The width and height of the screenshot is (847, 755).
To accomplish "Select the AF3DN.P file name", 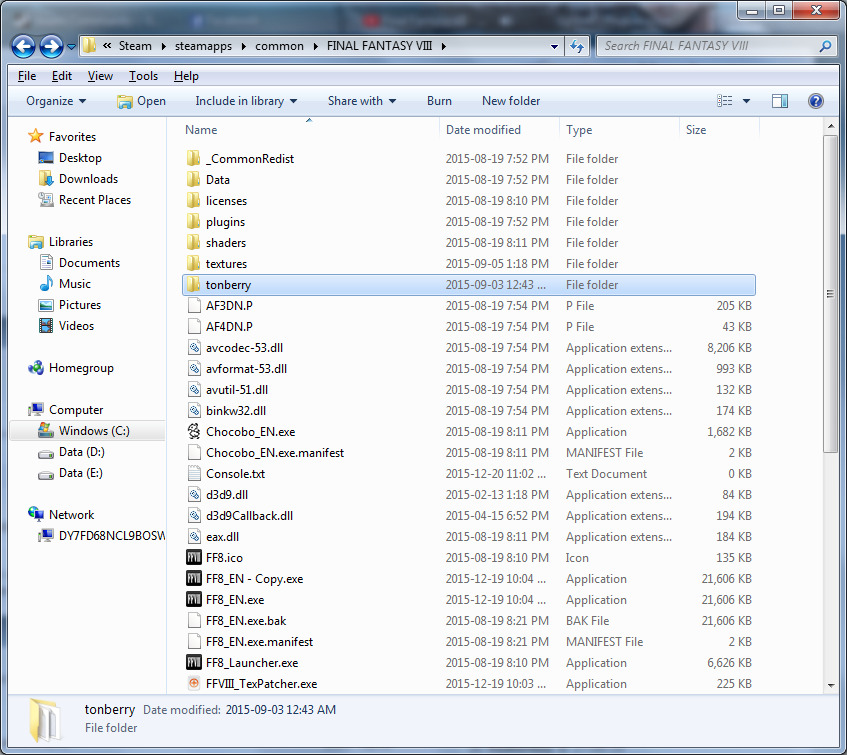I will tap(229, 306).
